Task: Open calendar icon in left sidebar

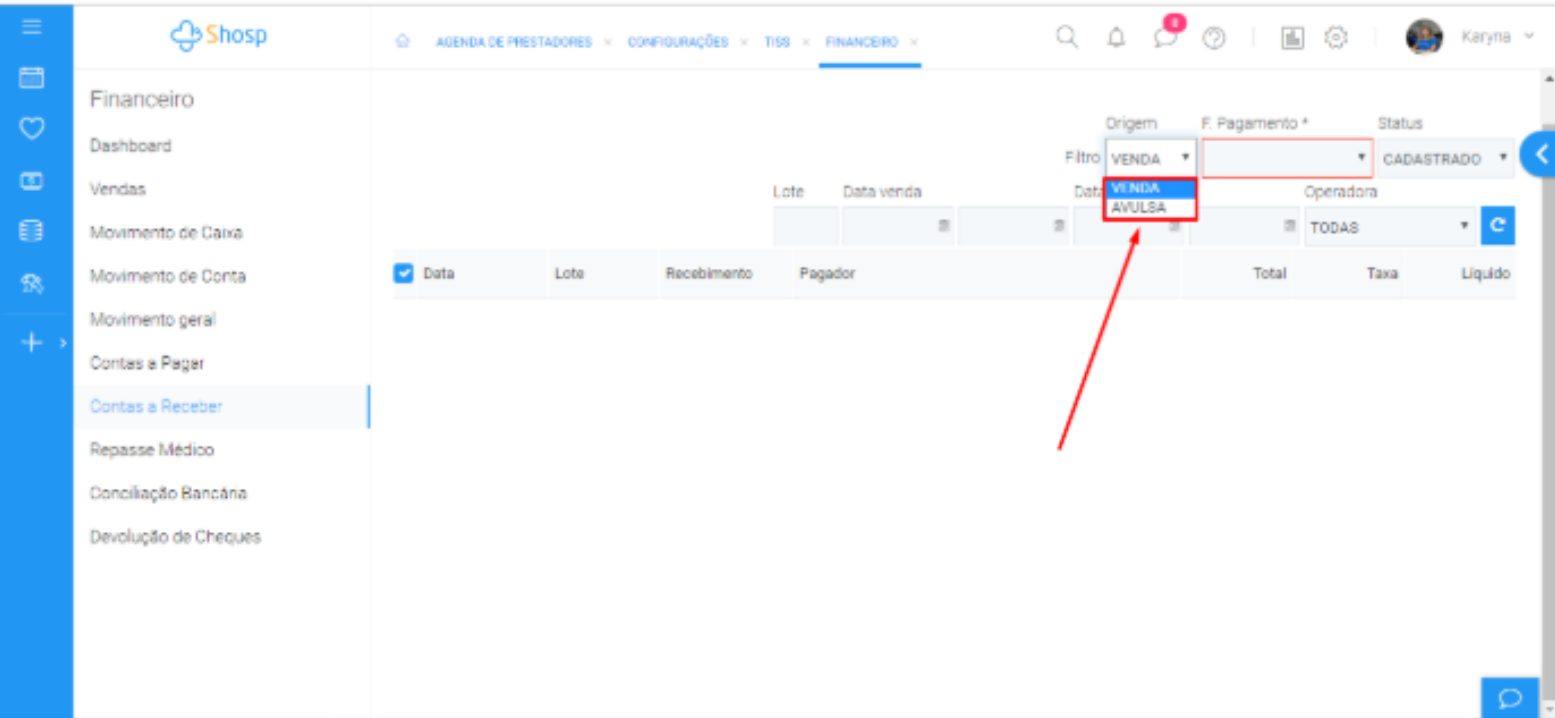Action: coord(32,77)
